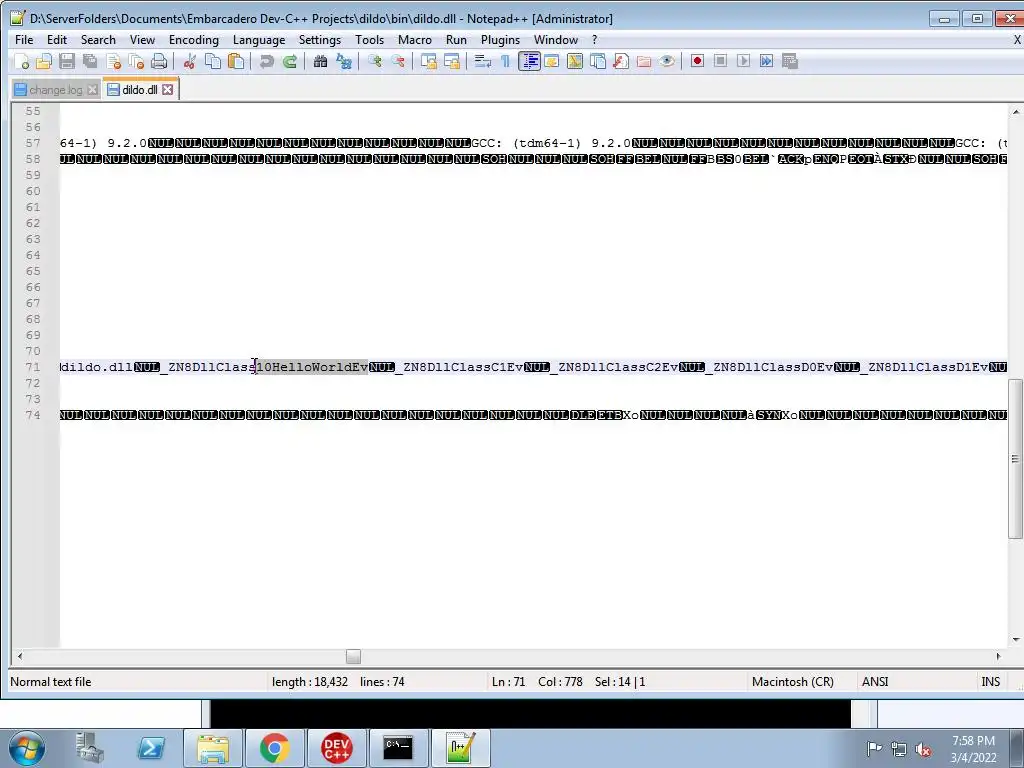Print the document using the printer icon
Screen dimensions: 1024x768
159,61
